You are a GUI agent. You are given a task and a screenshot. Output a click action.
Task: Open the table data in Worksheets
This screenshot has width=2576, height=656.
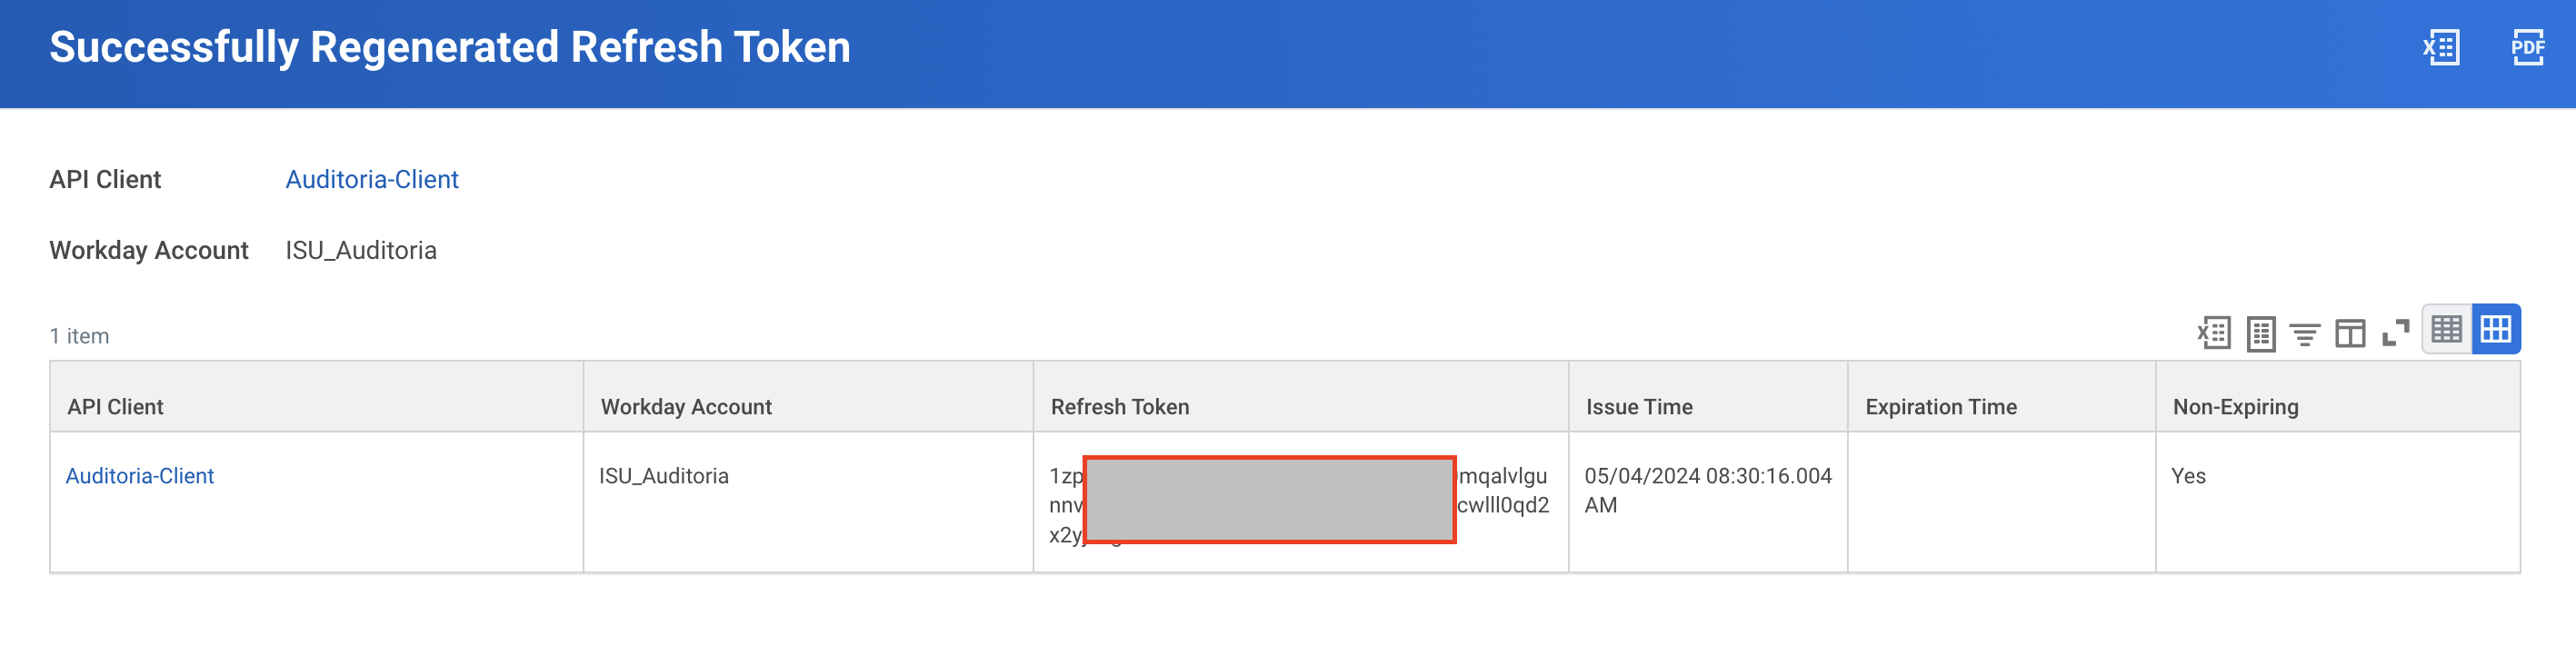coord(2261,334)
